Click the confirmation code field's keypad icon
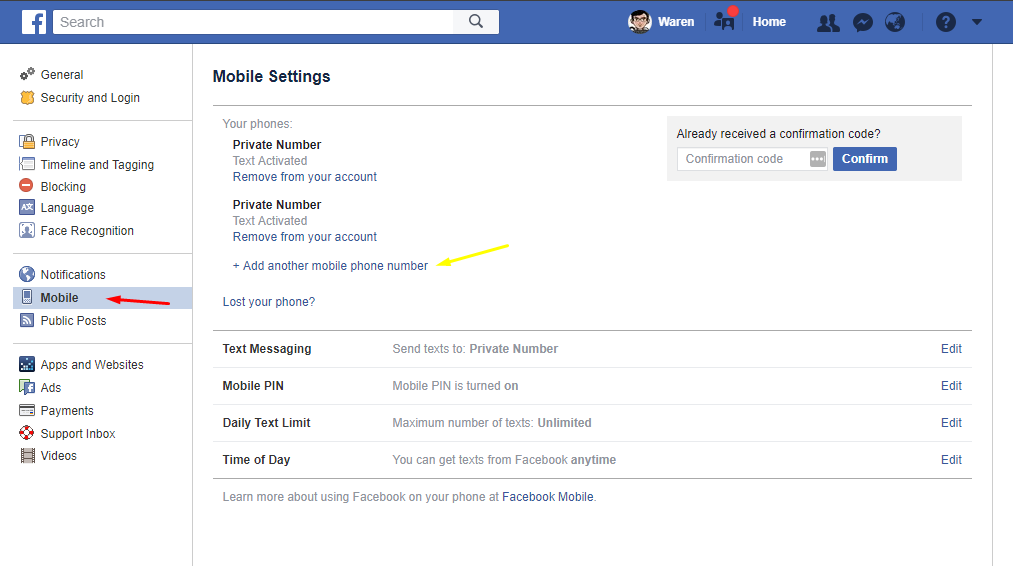The width and height of the screenshot is (1013, 566). (817, 159)
